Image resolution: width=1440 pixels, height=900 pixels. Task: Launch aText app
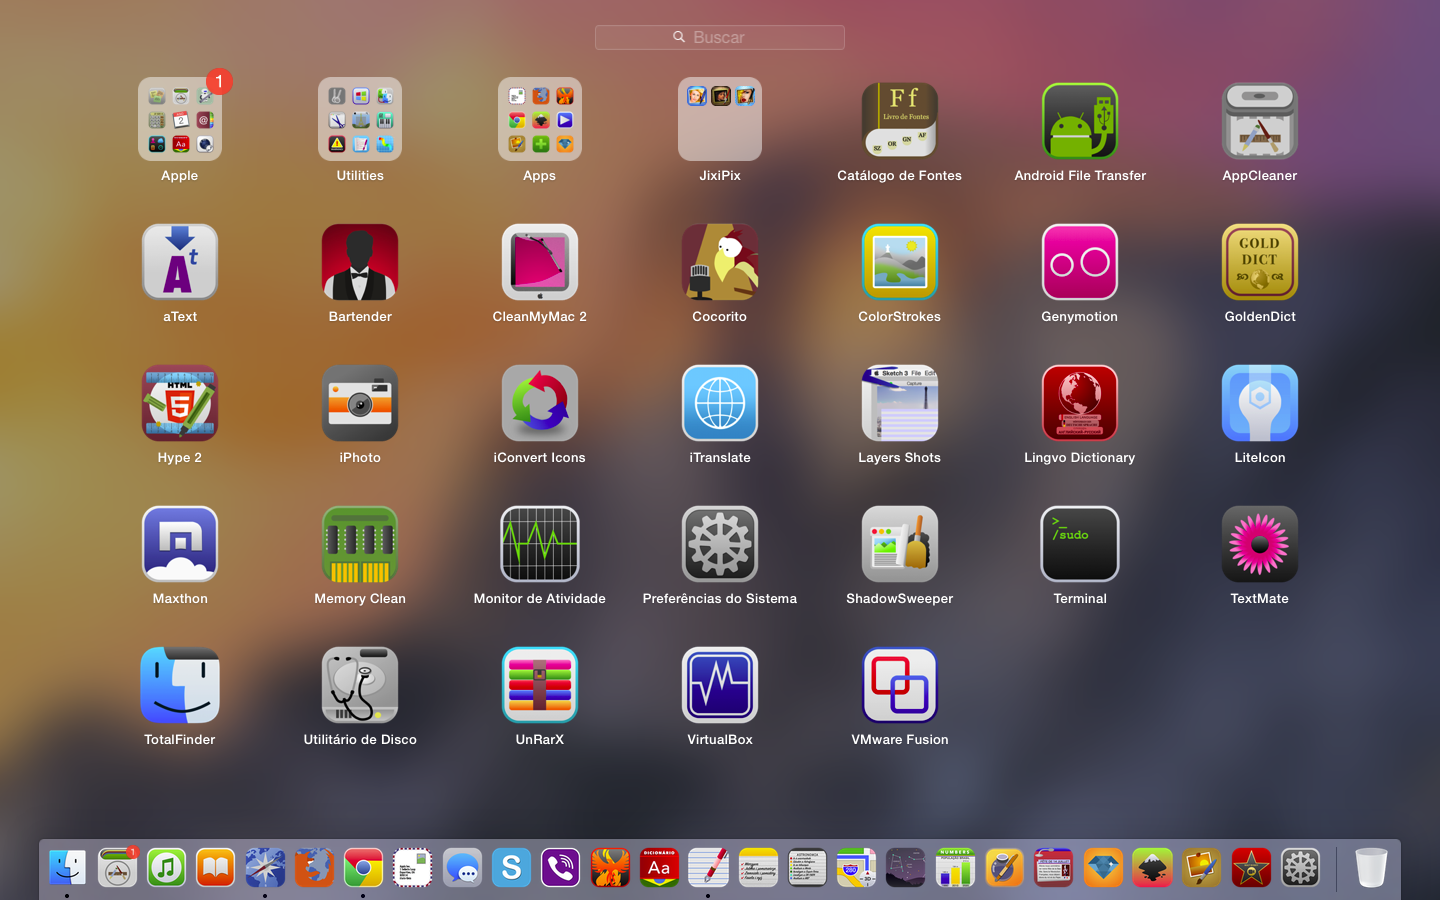point(180,262)
